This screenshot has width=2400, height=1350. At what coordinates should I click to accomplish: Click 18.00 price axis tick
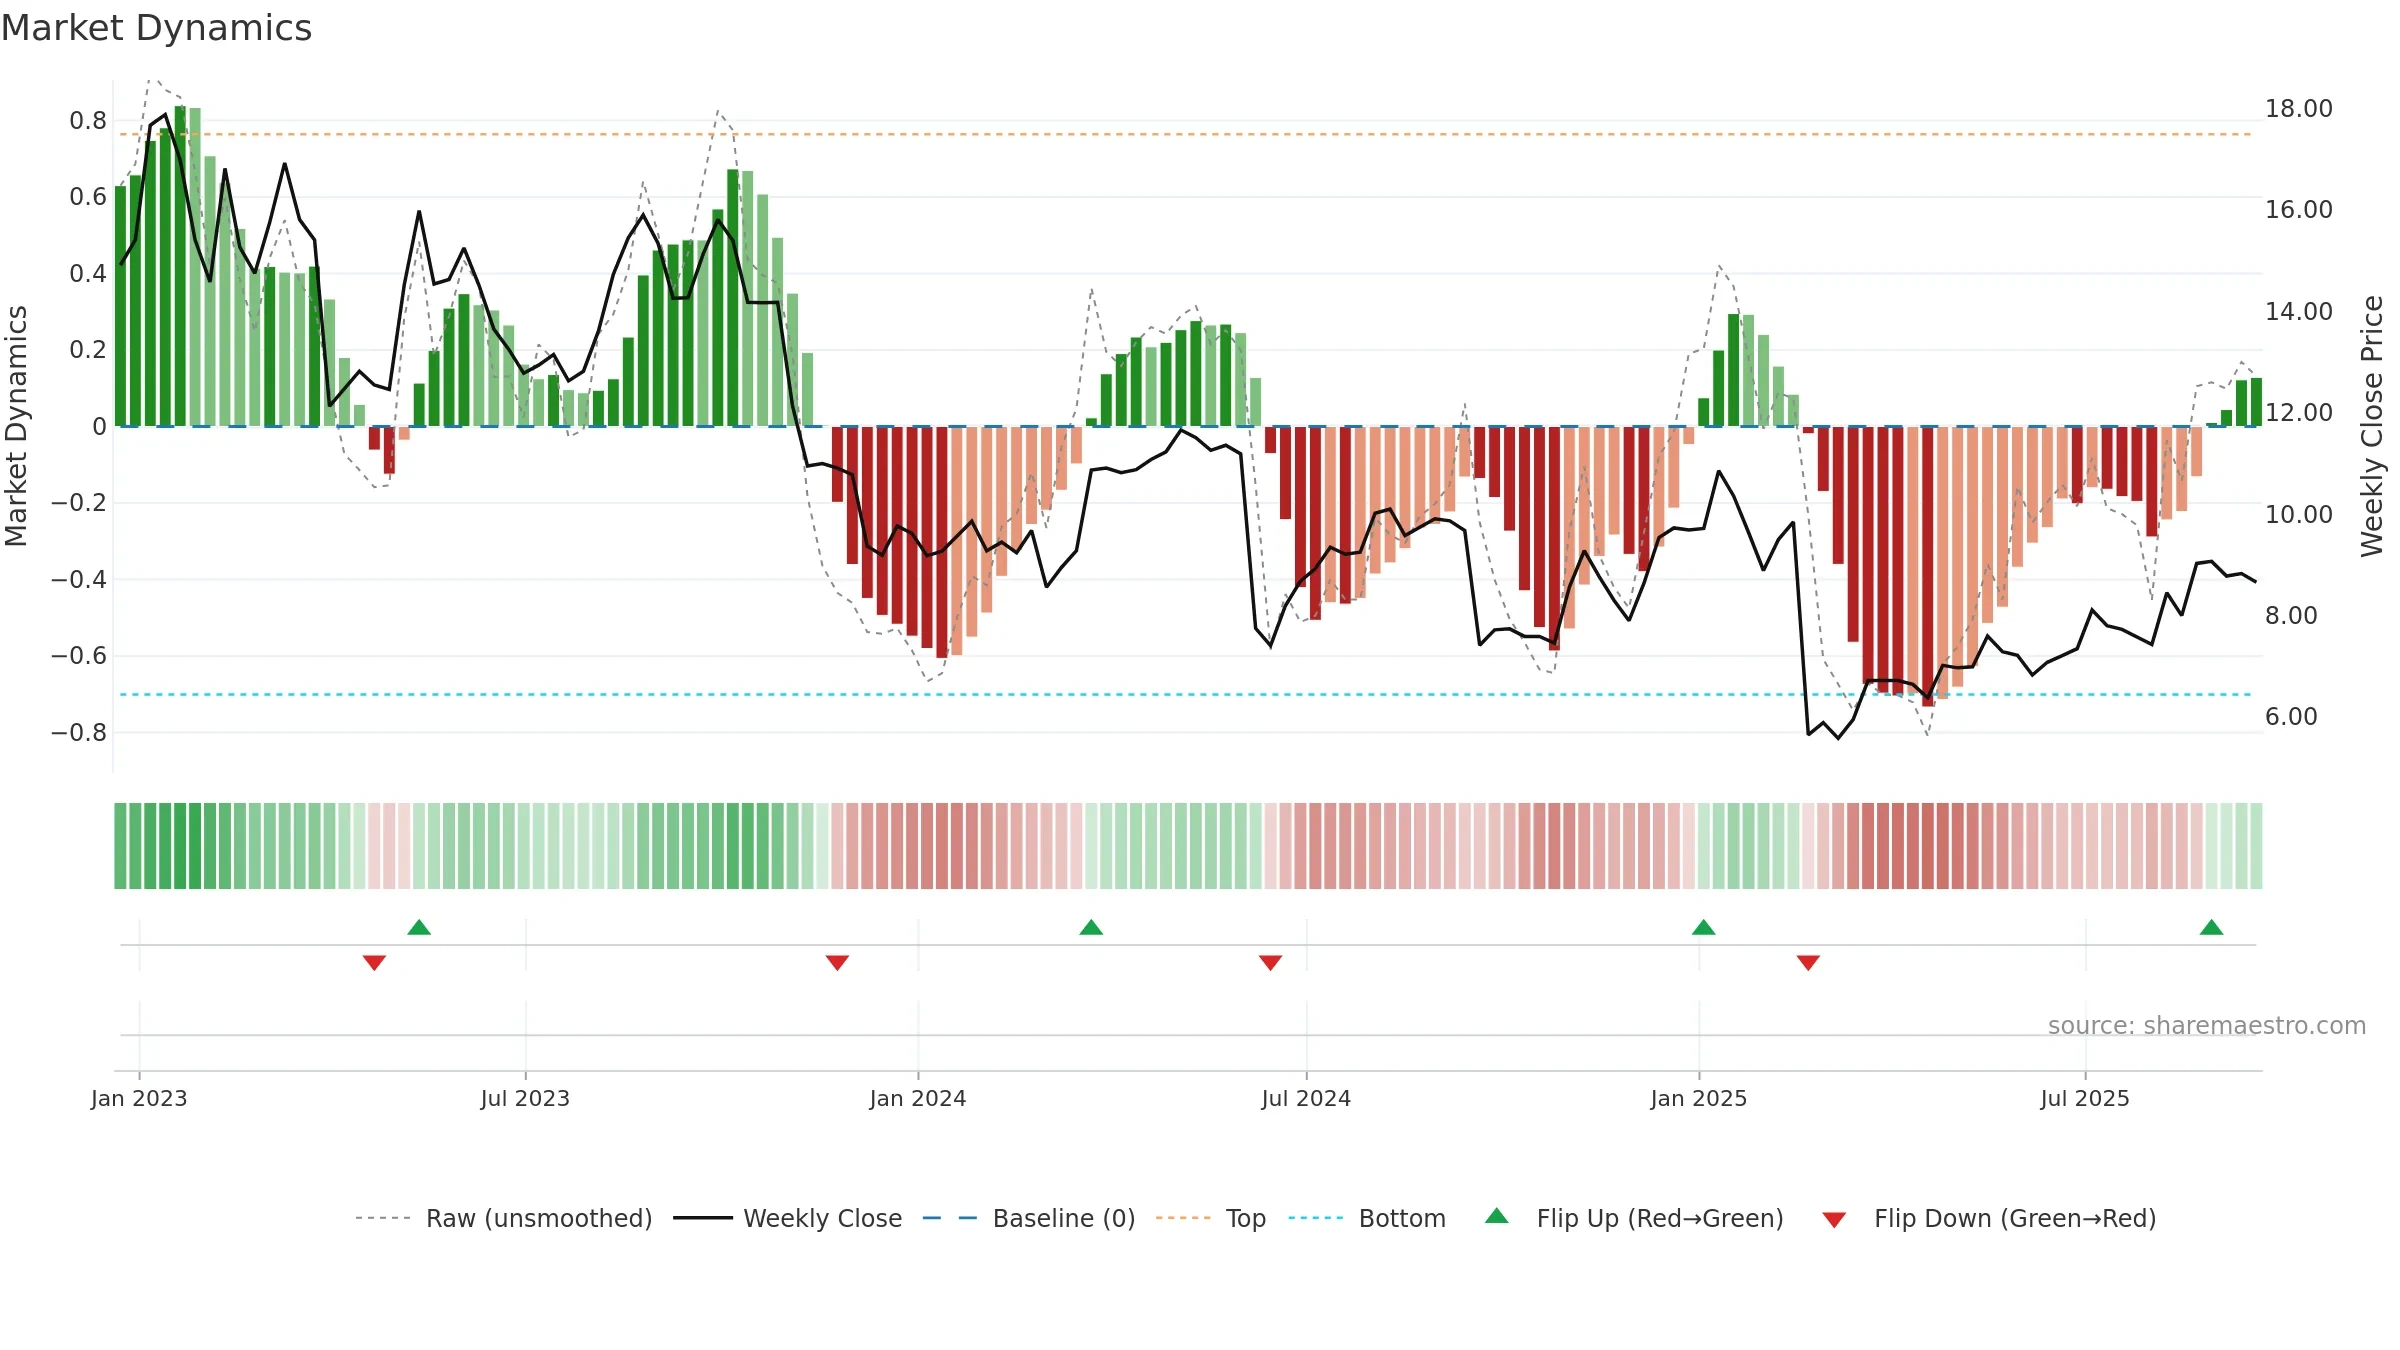pos(2299,108)
